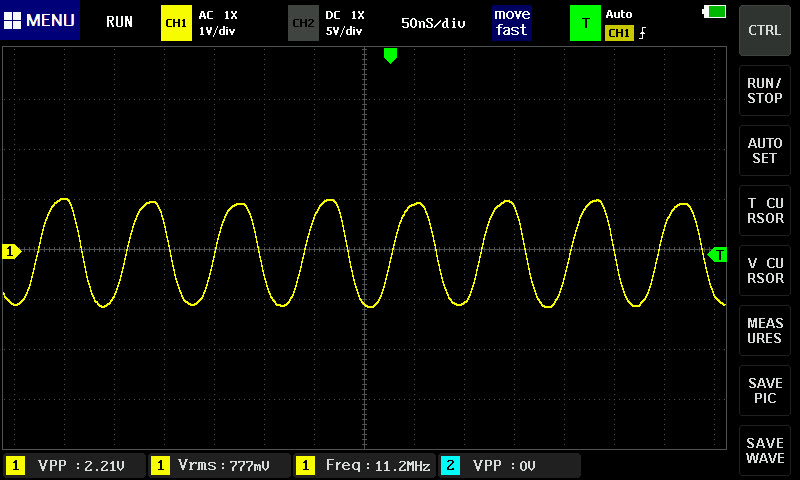Open the MENU button
800x480 pixels.
click(40, 20)
